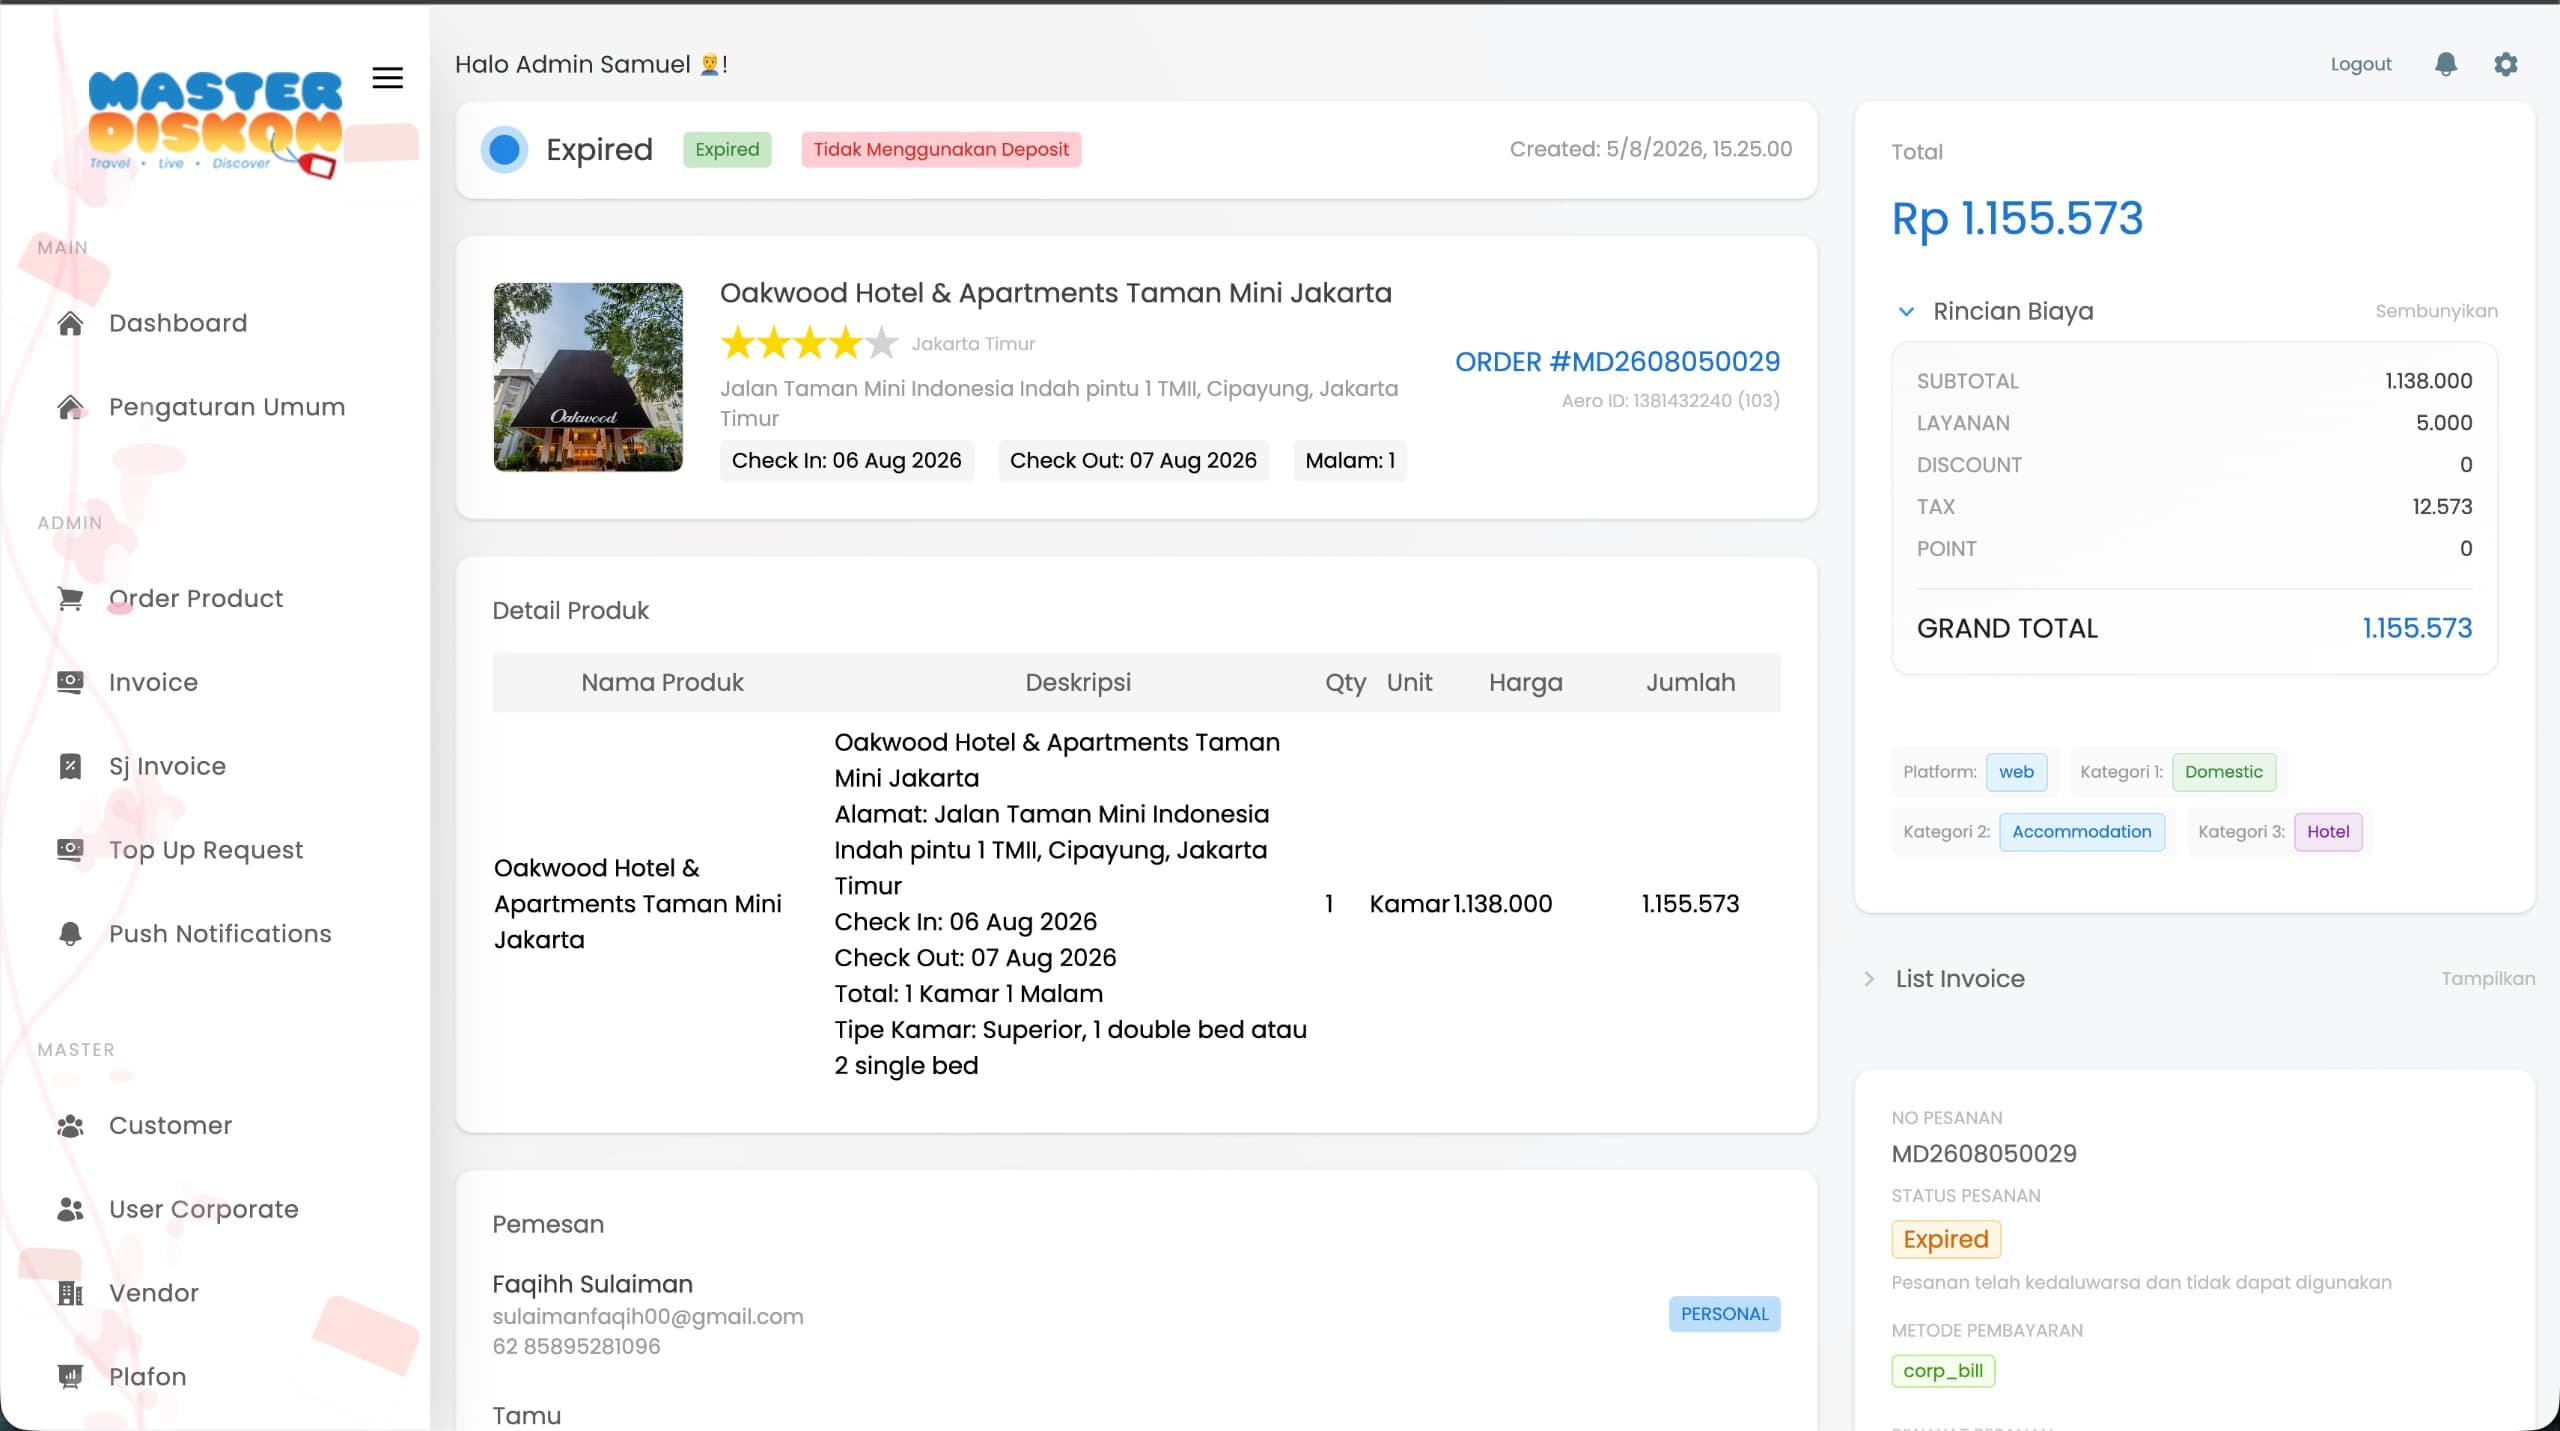Click Check In: 06 Aug 2026 chip
The width and height of the screenshot is (2560, 1431).
(x=846, y=461)
